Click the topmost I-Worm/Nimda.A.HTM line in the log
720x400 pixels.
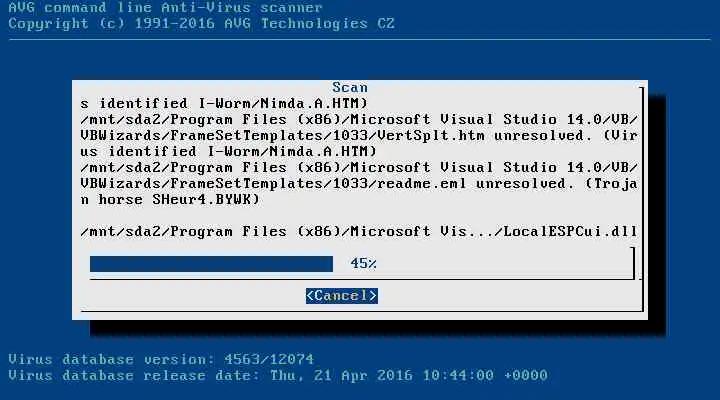[224, 103]
